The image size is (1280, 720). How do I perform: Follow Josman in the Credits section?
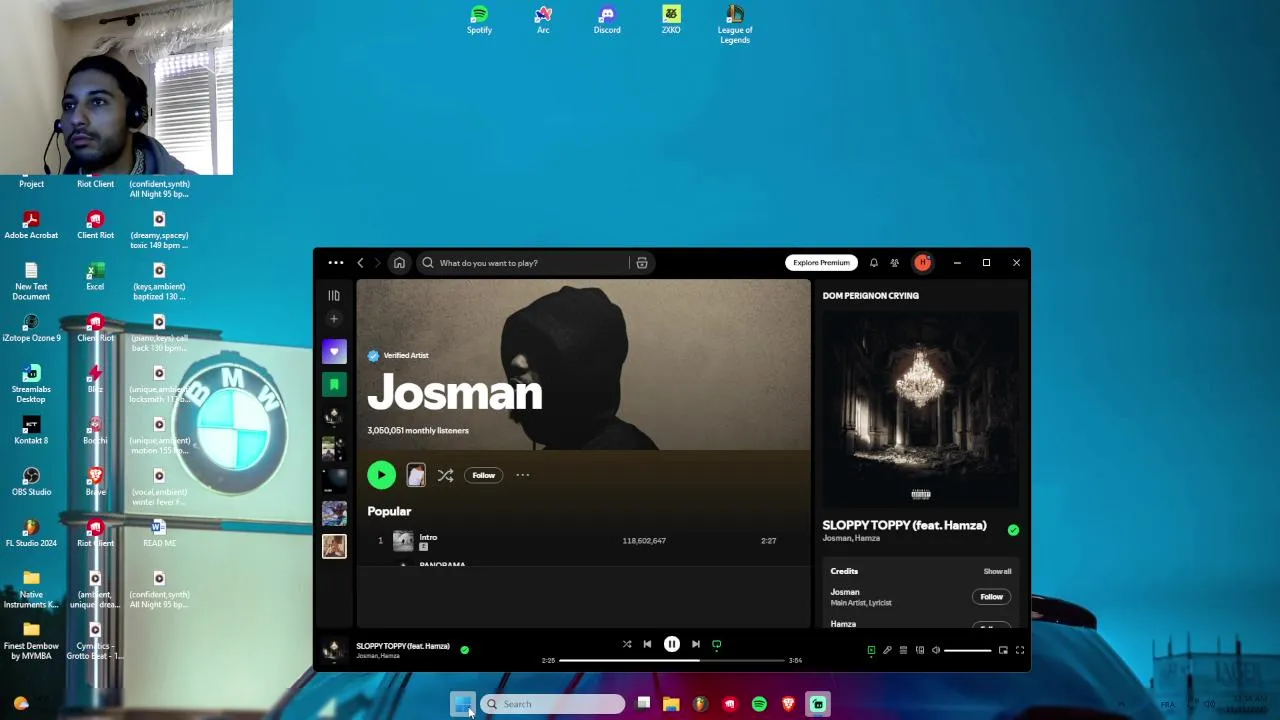[991, 597]
